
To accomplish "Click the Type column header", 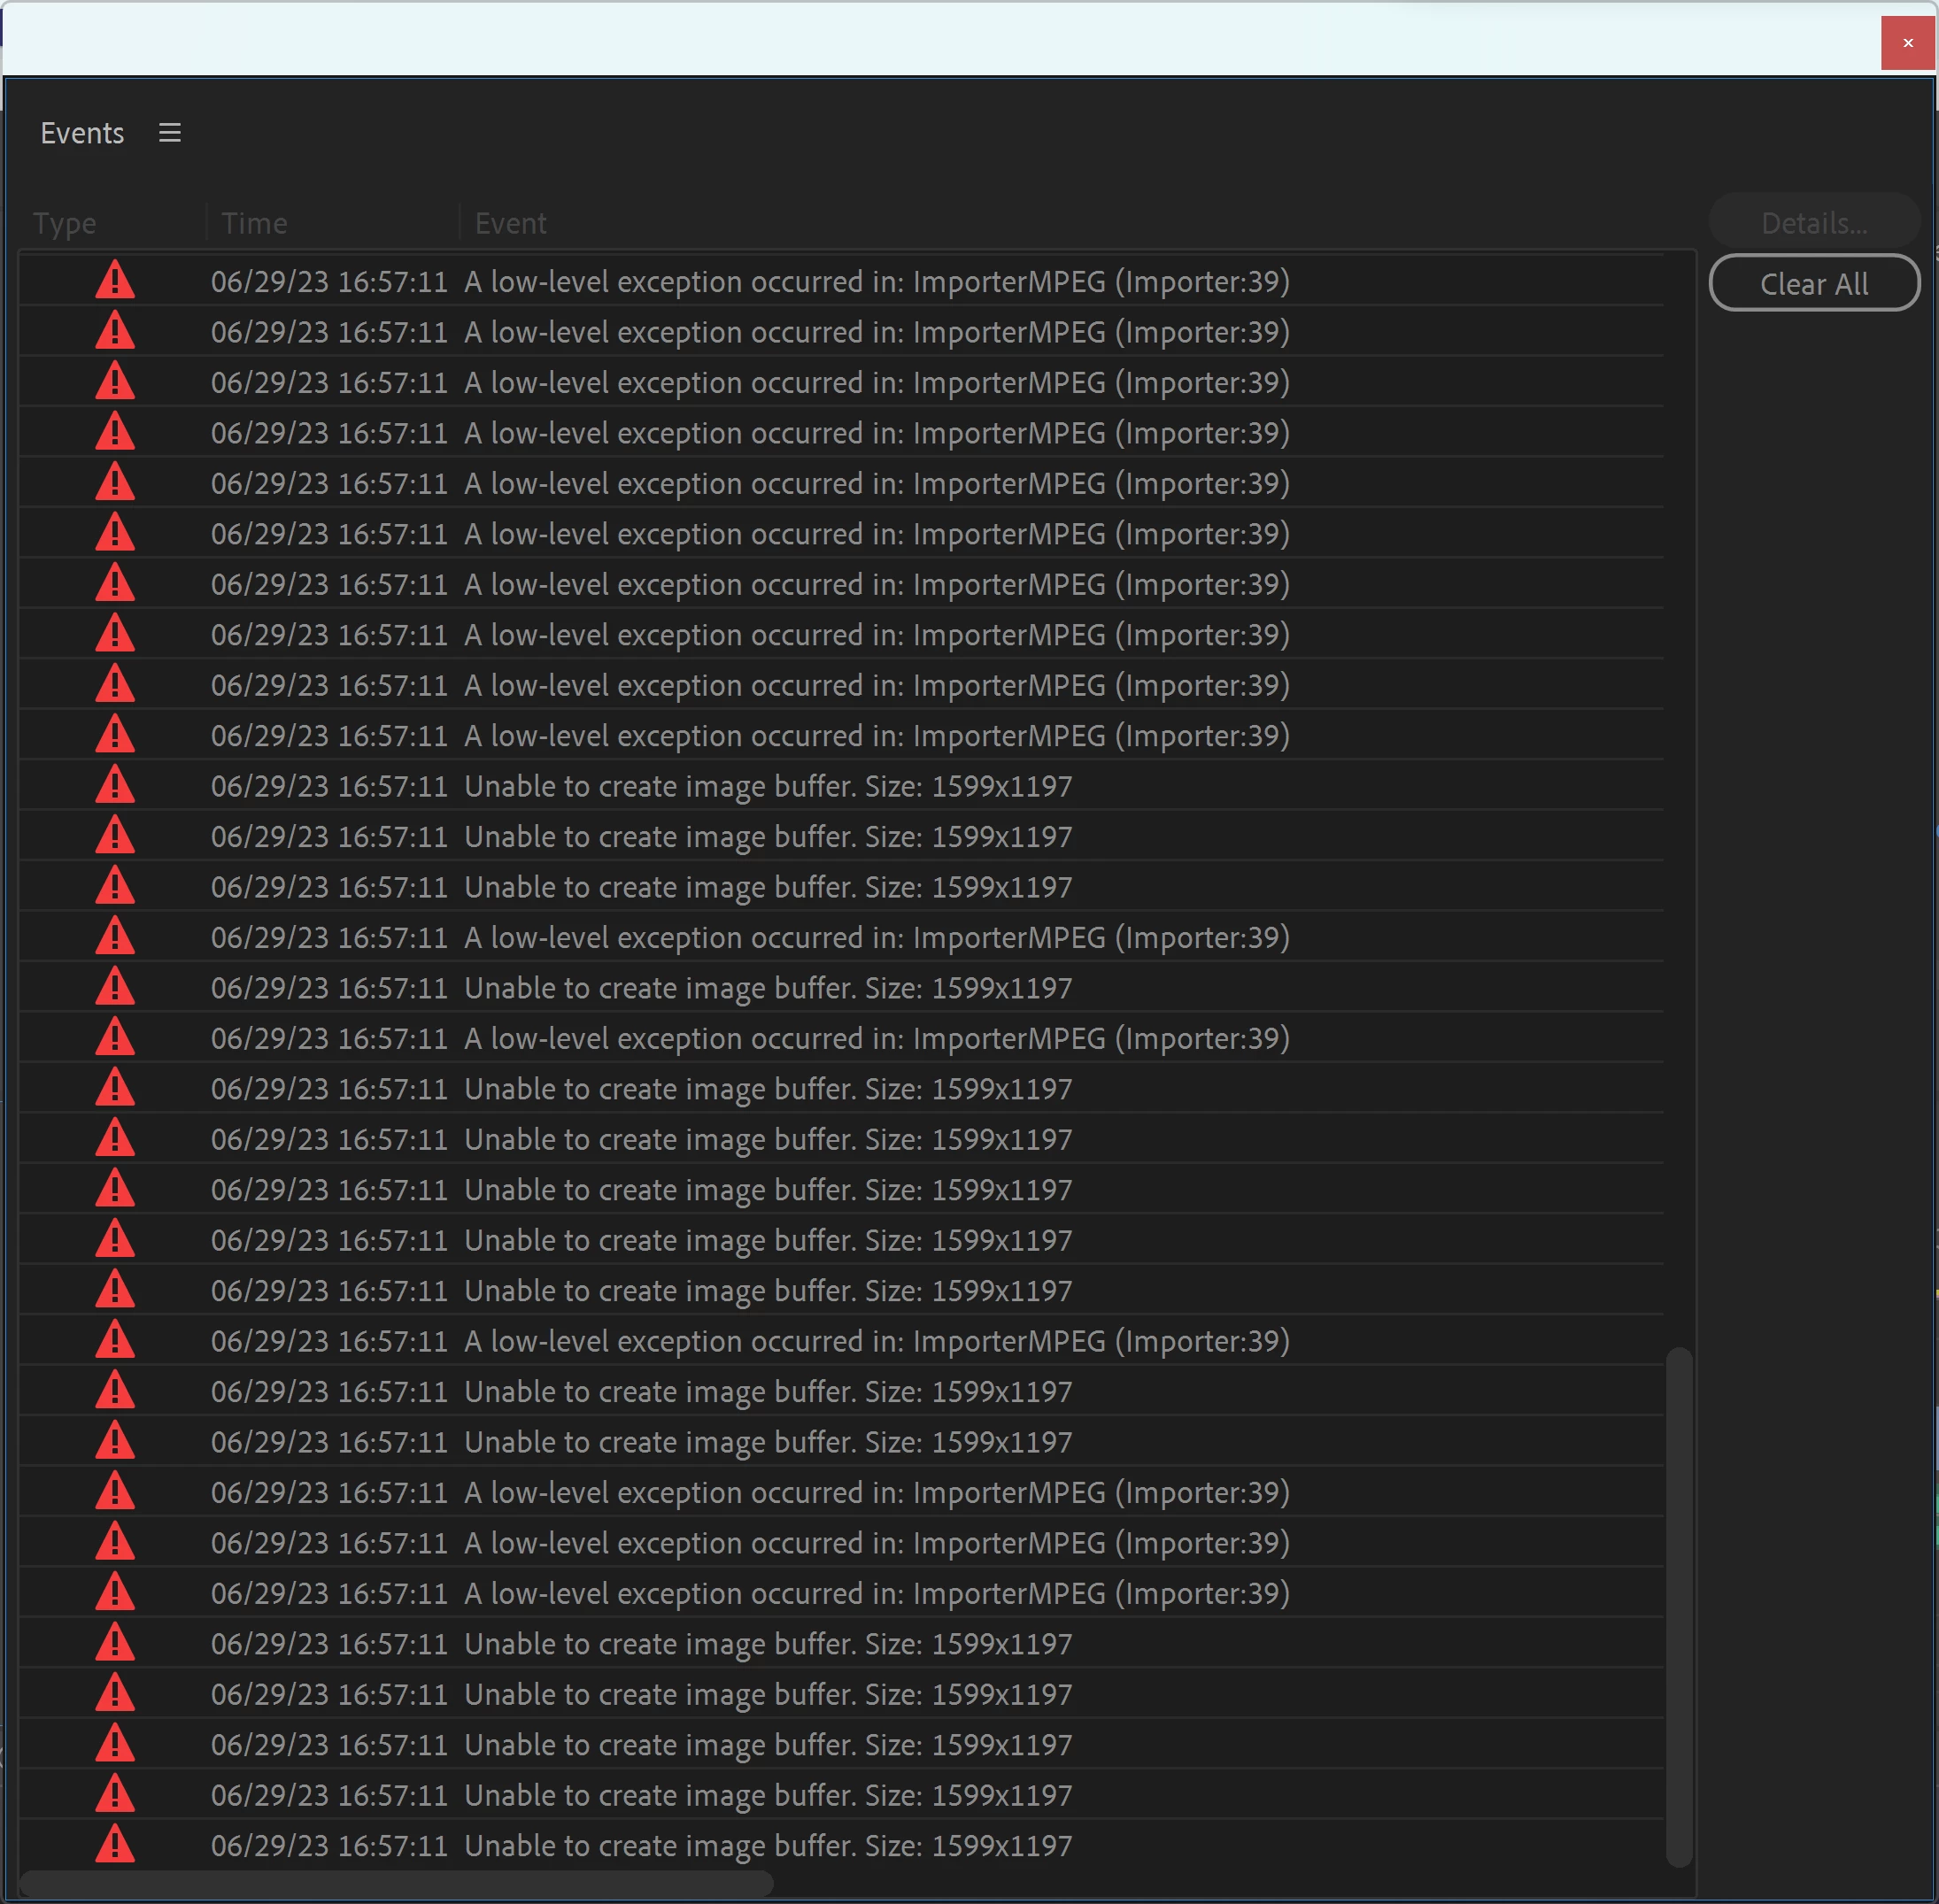I will [x=65, y=223].
